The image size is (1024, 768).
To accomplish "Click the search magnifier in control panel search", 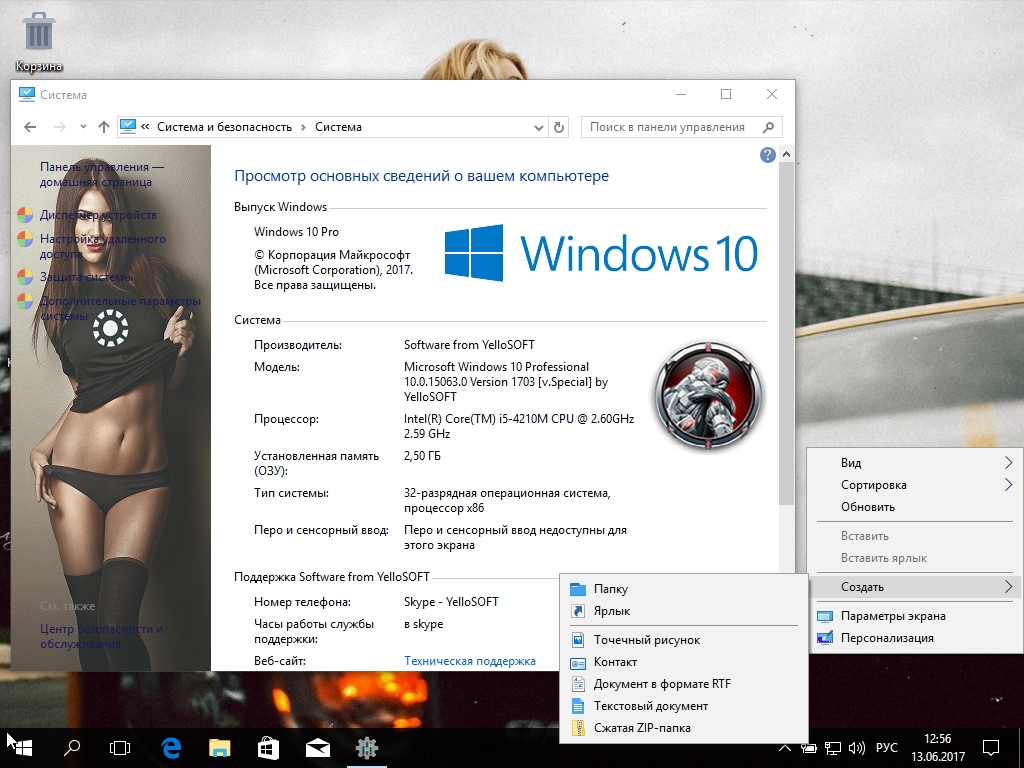I will [769, 127].
